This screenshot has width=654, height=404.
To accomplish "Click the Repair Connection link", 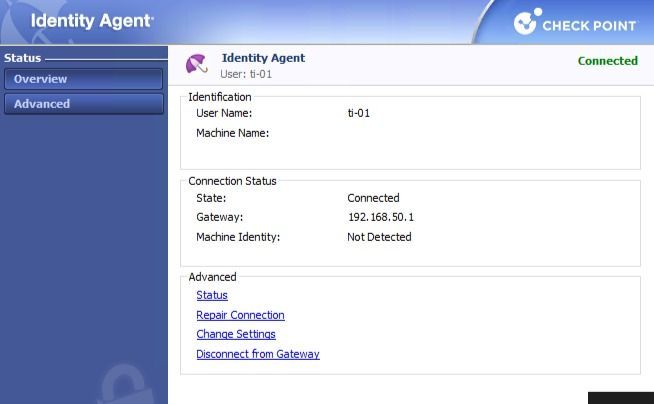I will coord(240,315).
